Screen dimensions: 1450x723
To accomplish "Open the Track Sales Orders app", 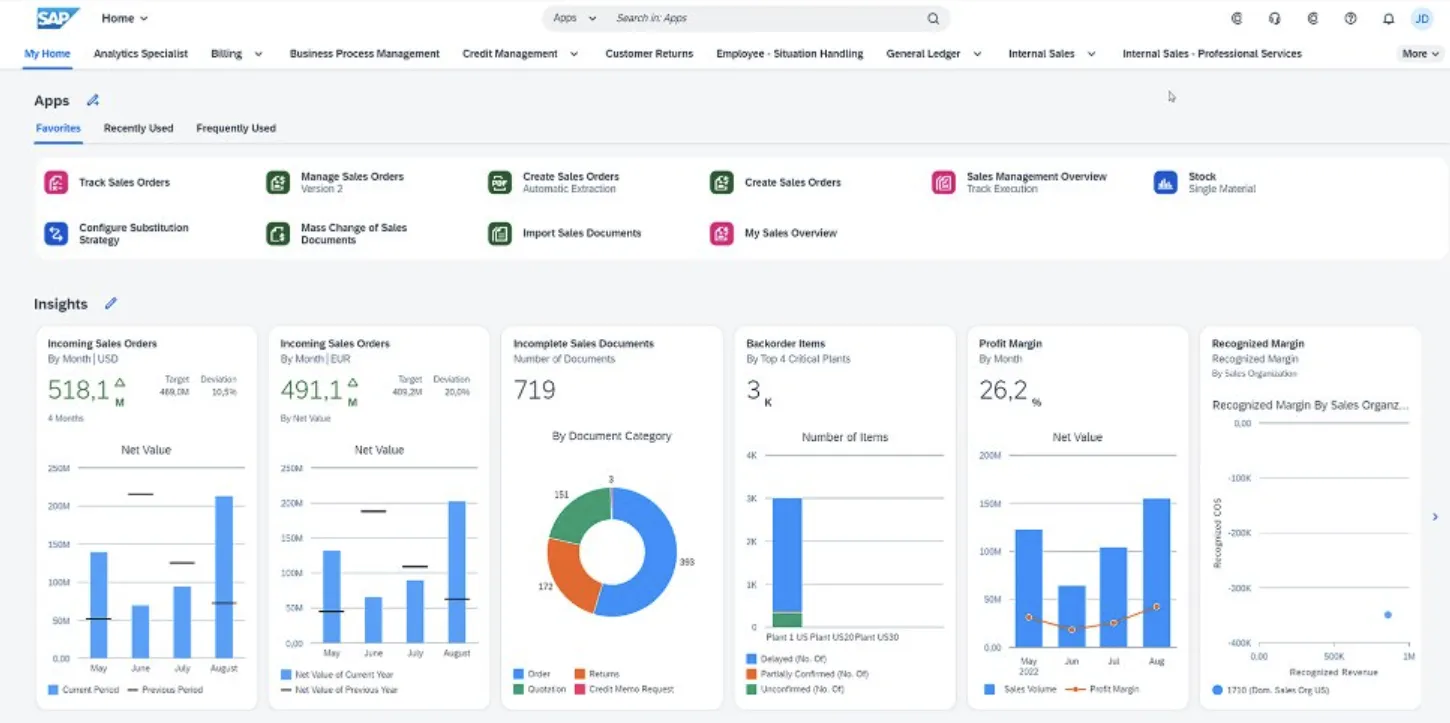I will pos(124,182).
